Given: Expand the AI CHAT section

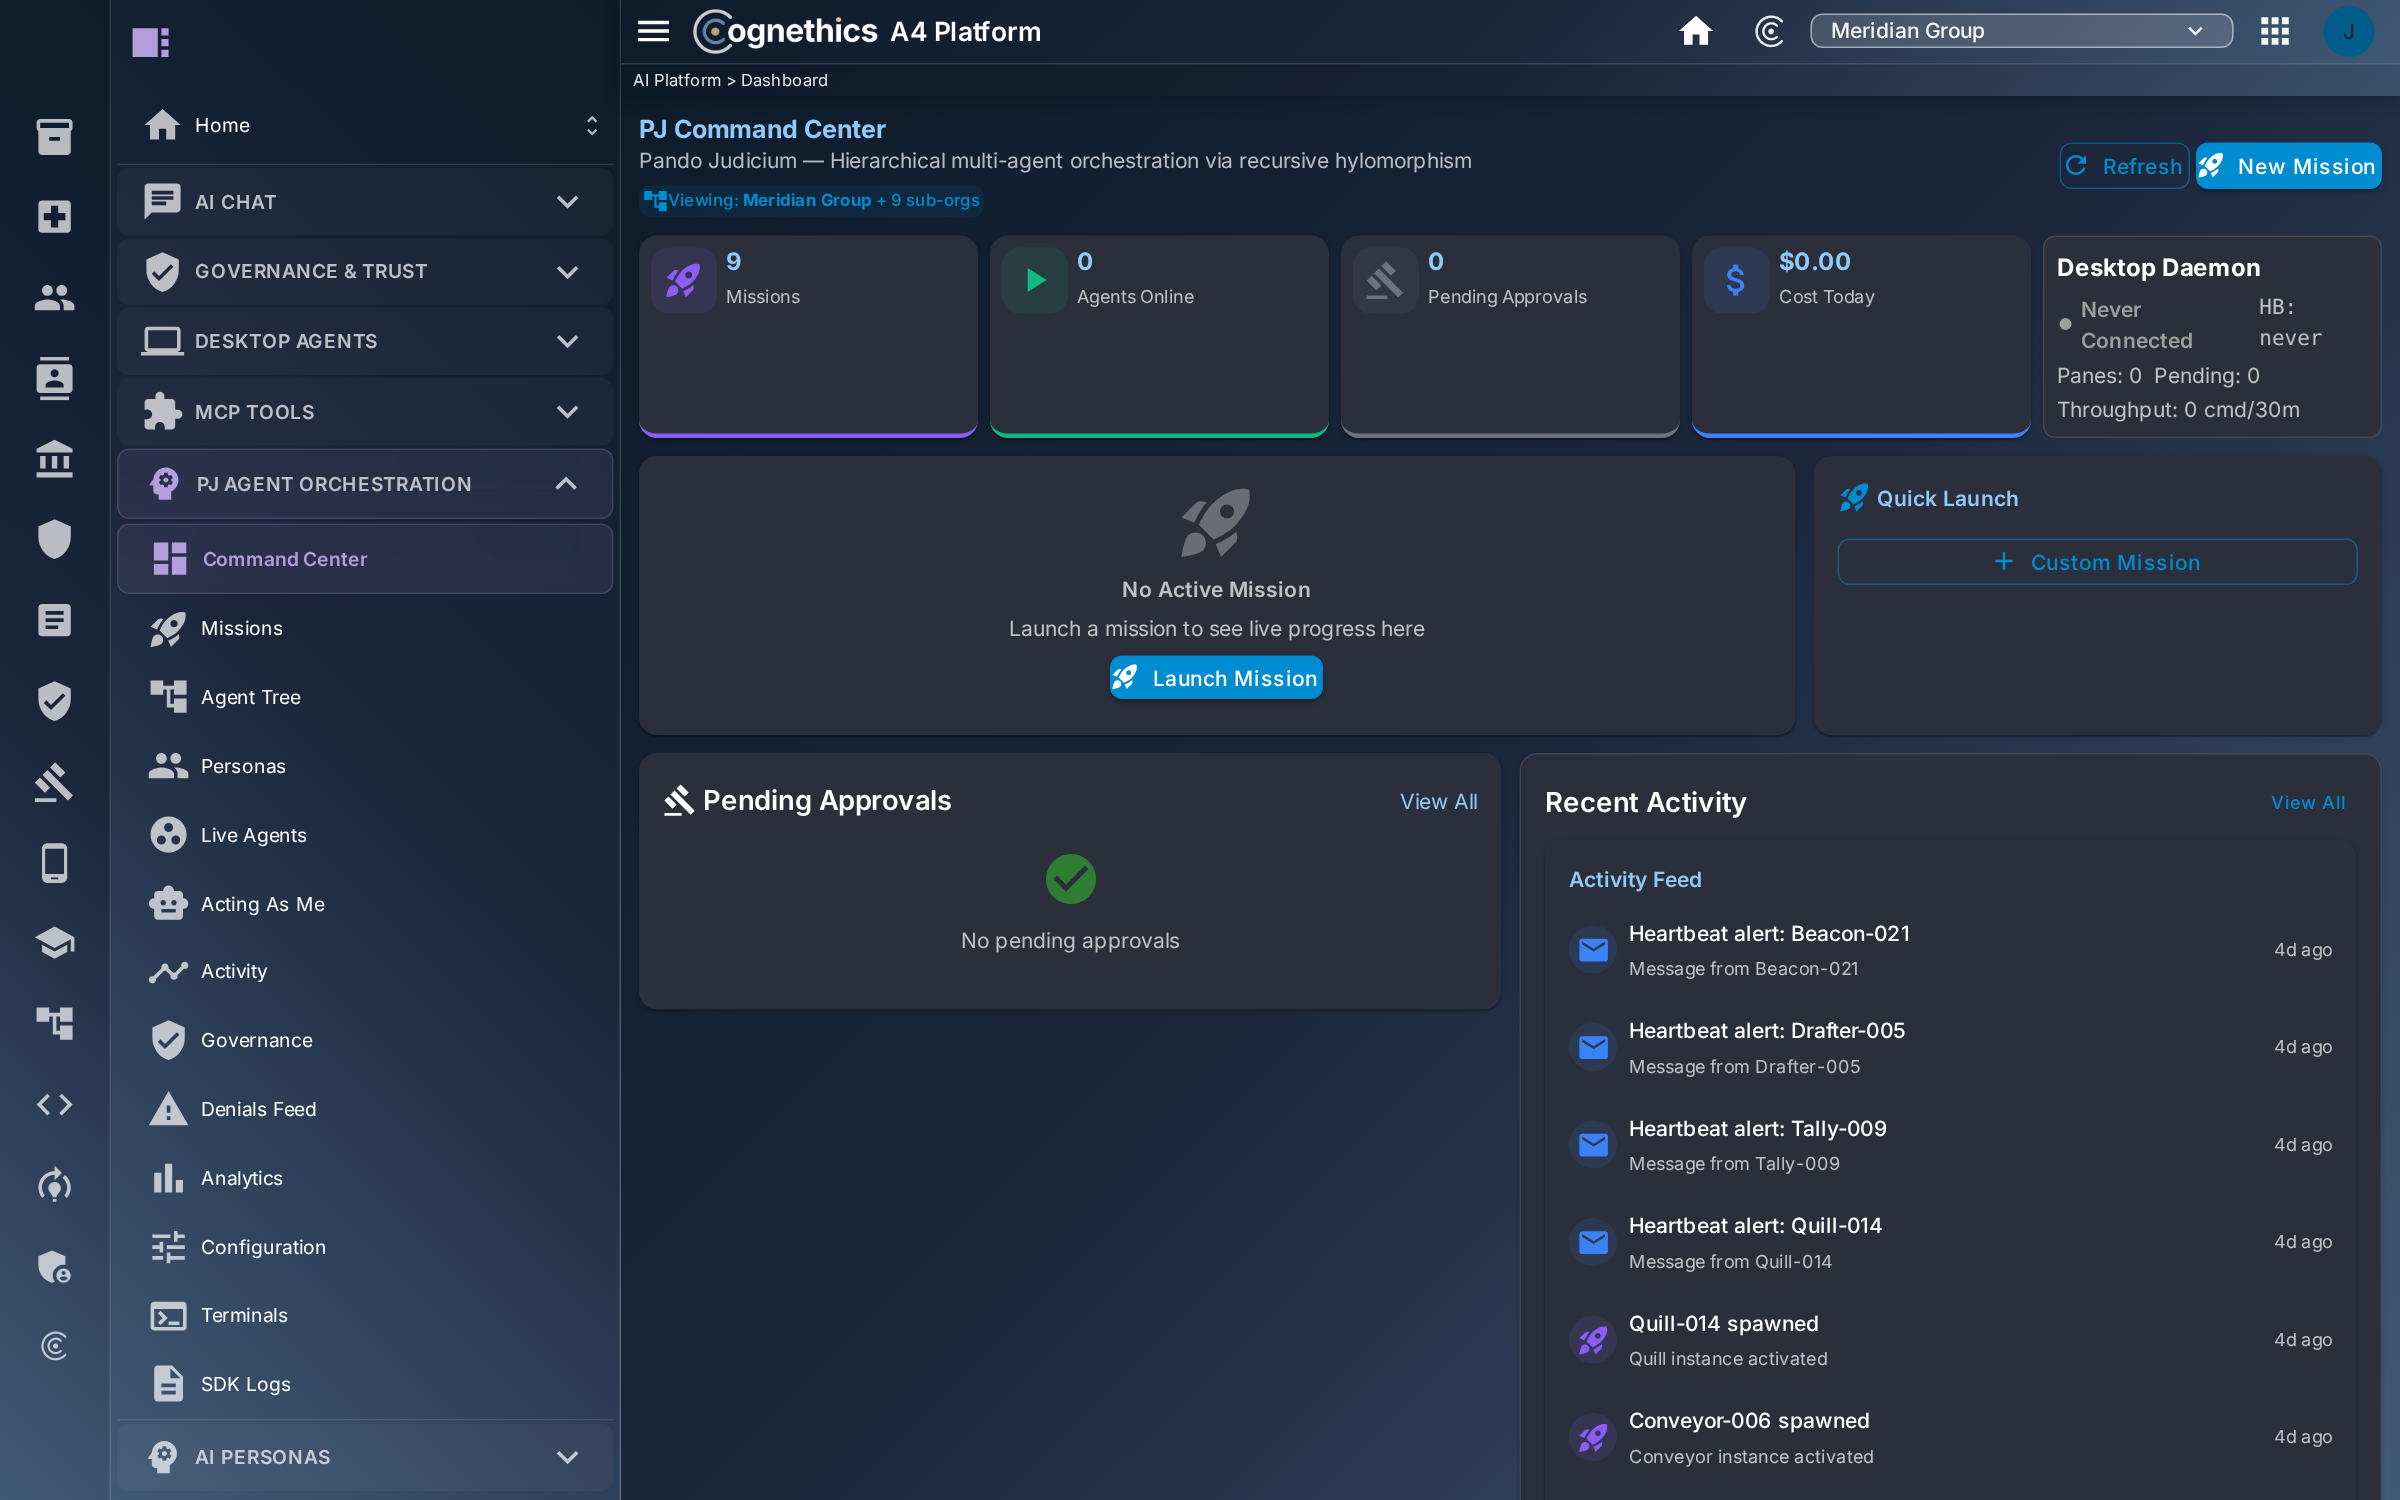Looking at the screenshot, I should [x=365, y=202].
